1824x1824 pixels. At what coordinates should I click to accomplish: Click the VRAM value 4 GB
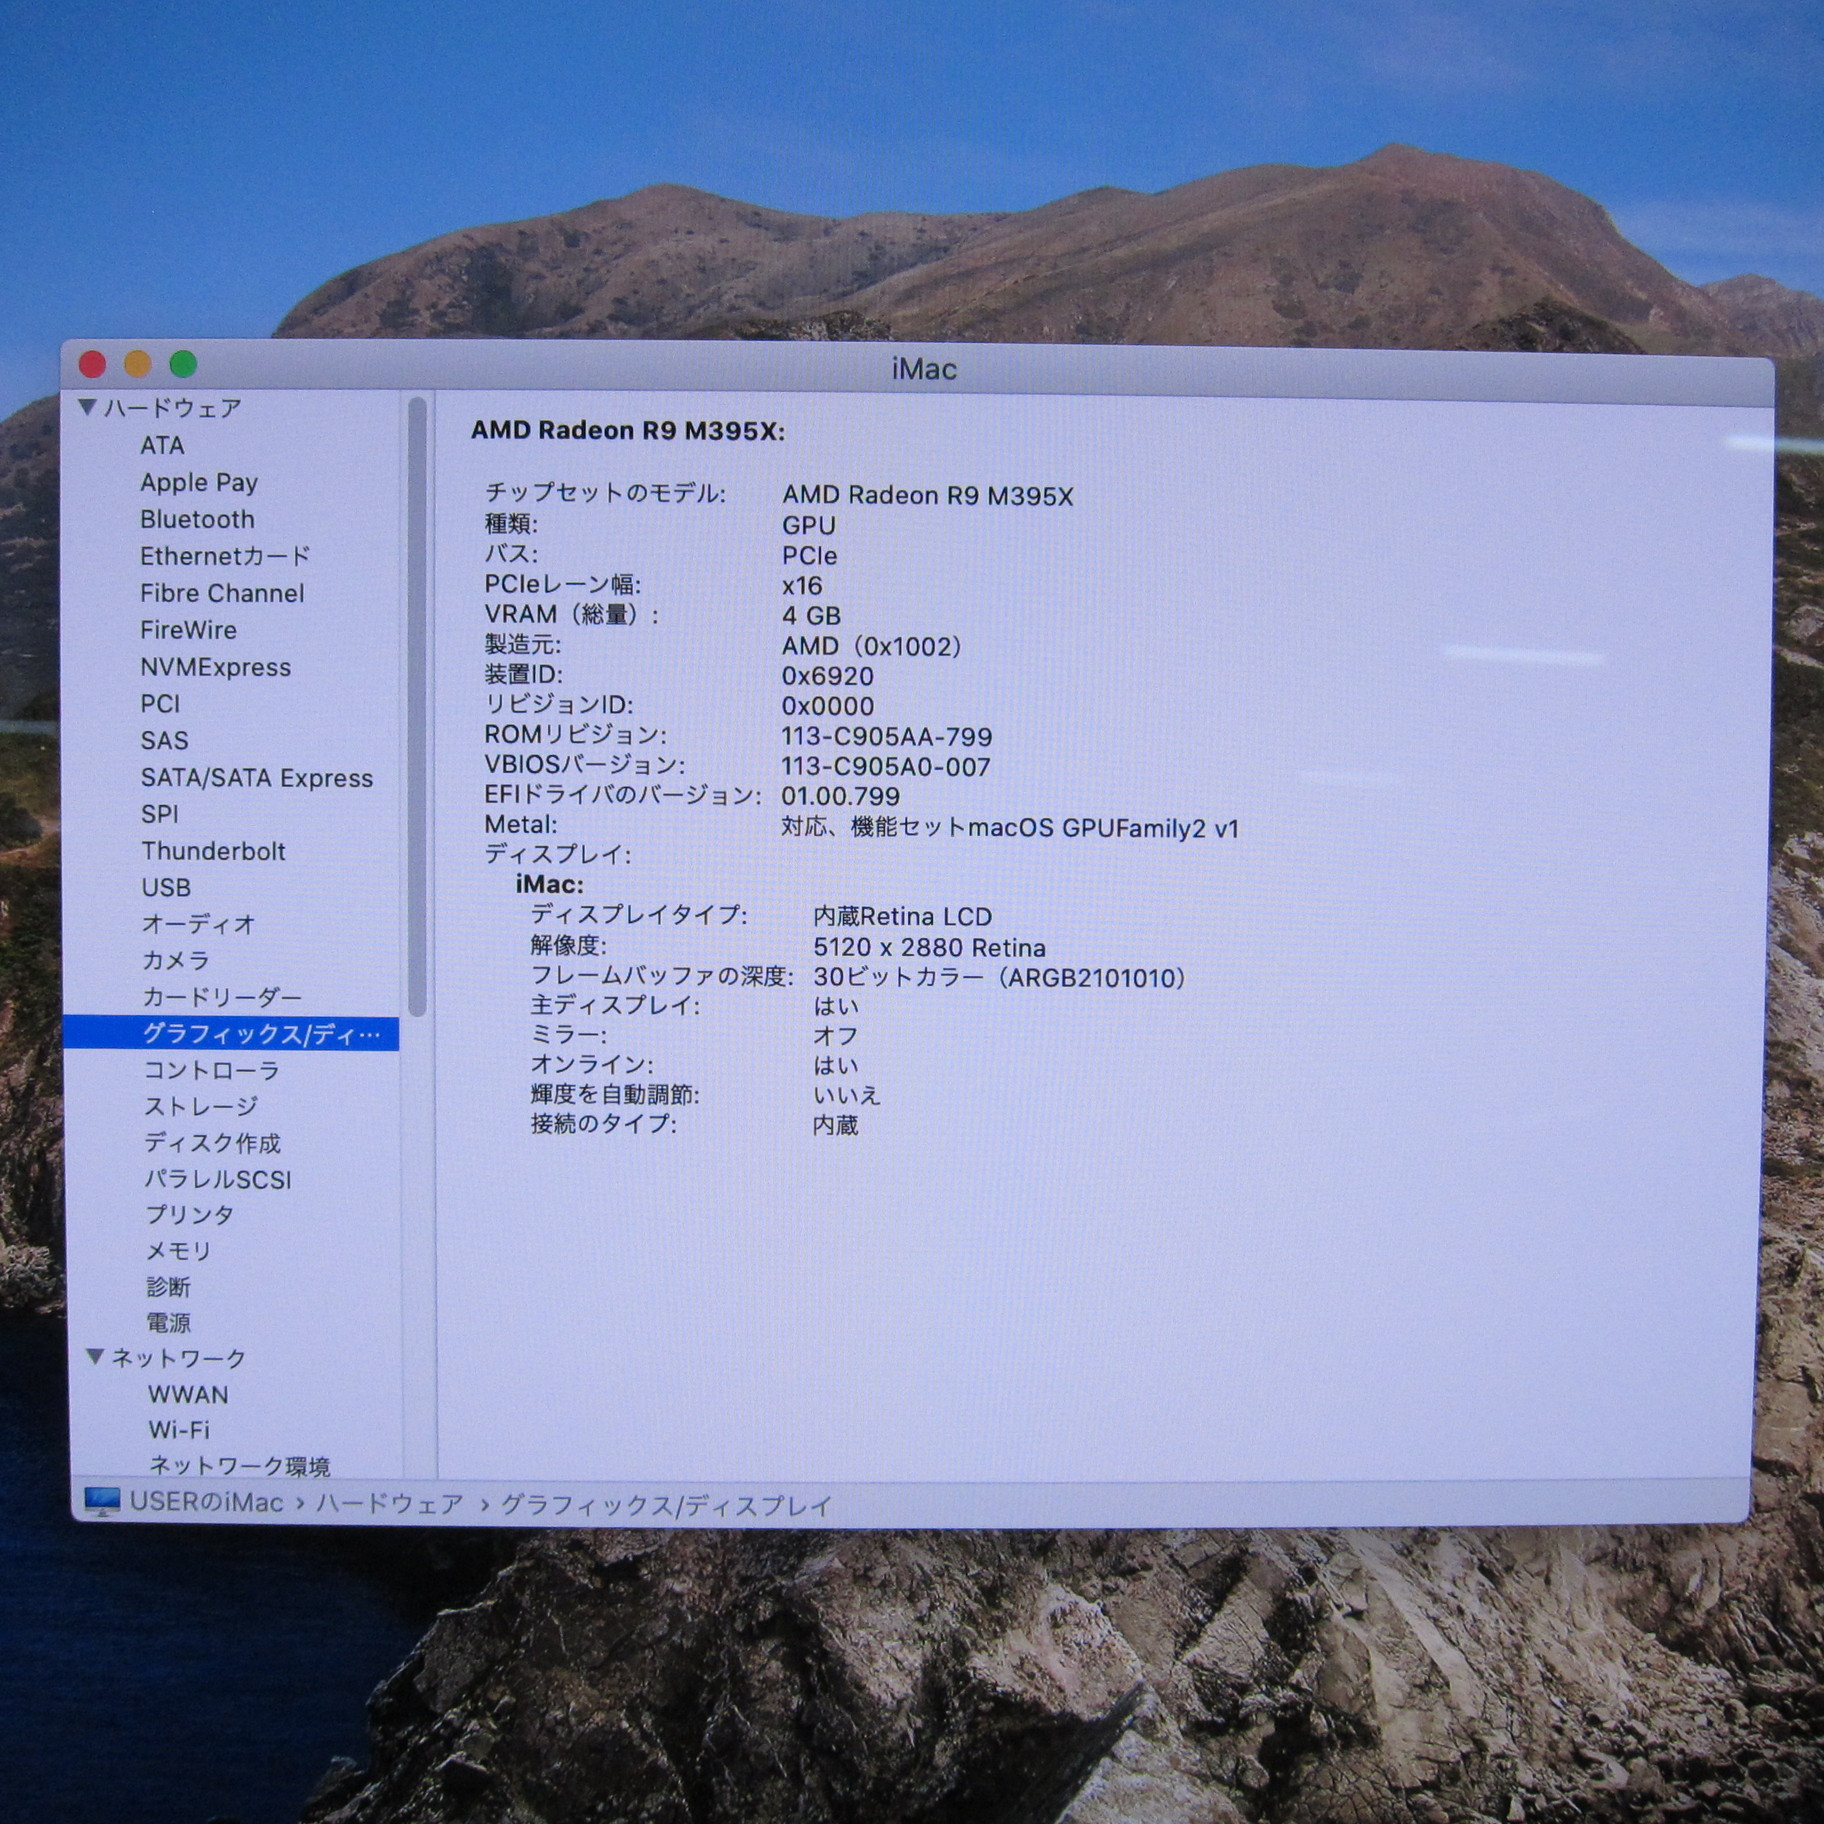(x=811, y=616)
